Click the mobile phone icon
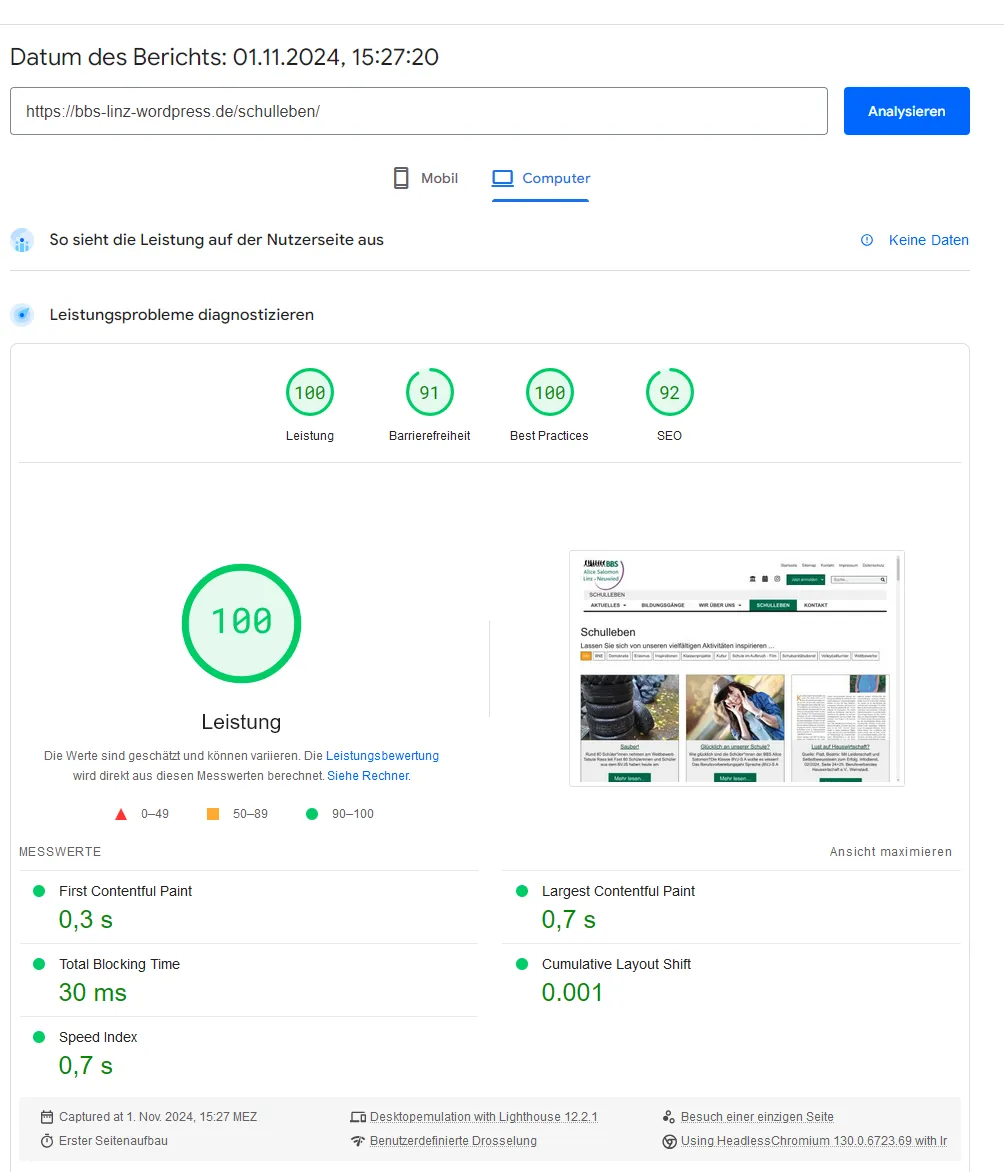The width and height of the screenshot is (1004, 1172). click(x=401, y=178)
